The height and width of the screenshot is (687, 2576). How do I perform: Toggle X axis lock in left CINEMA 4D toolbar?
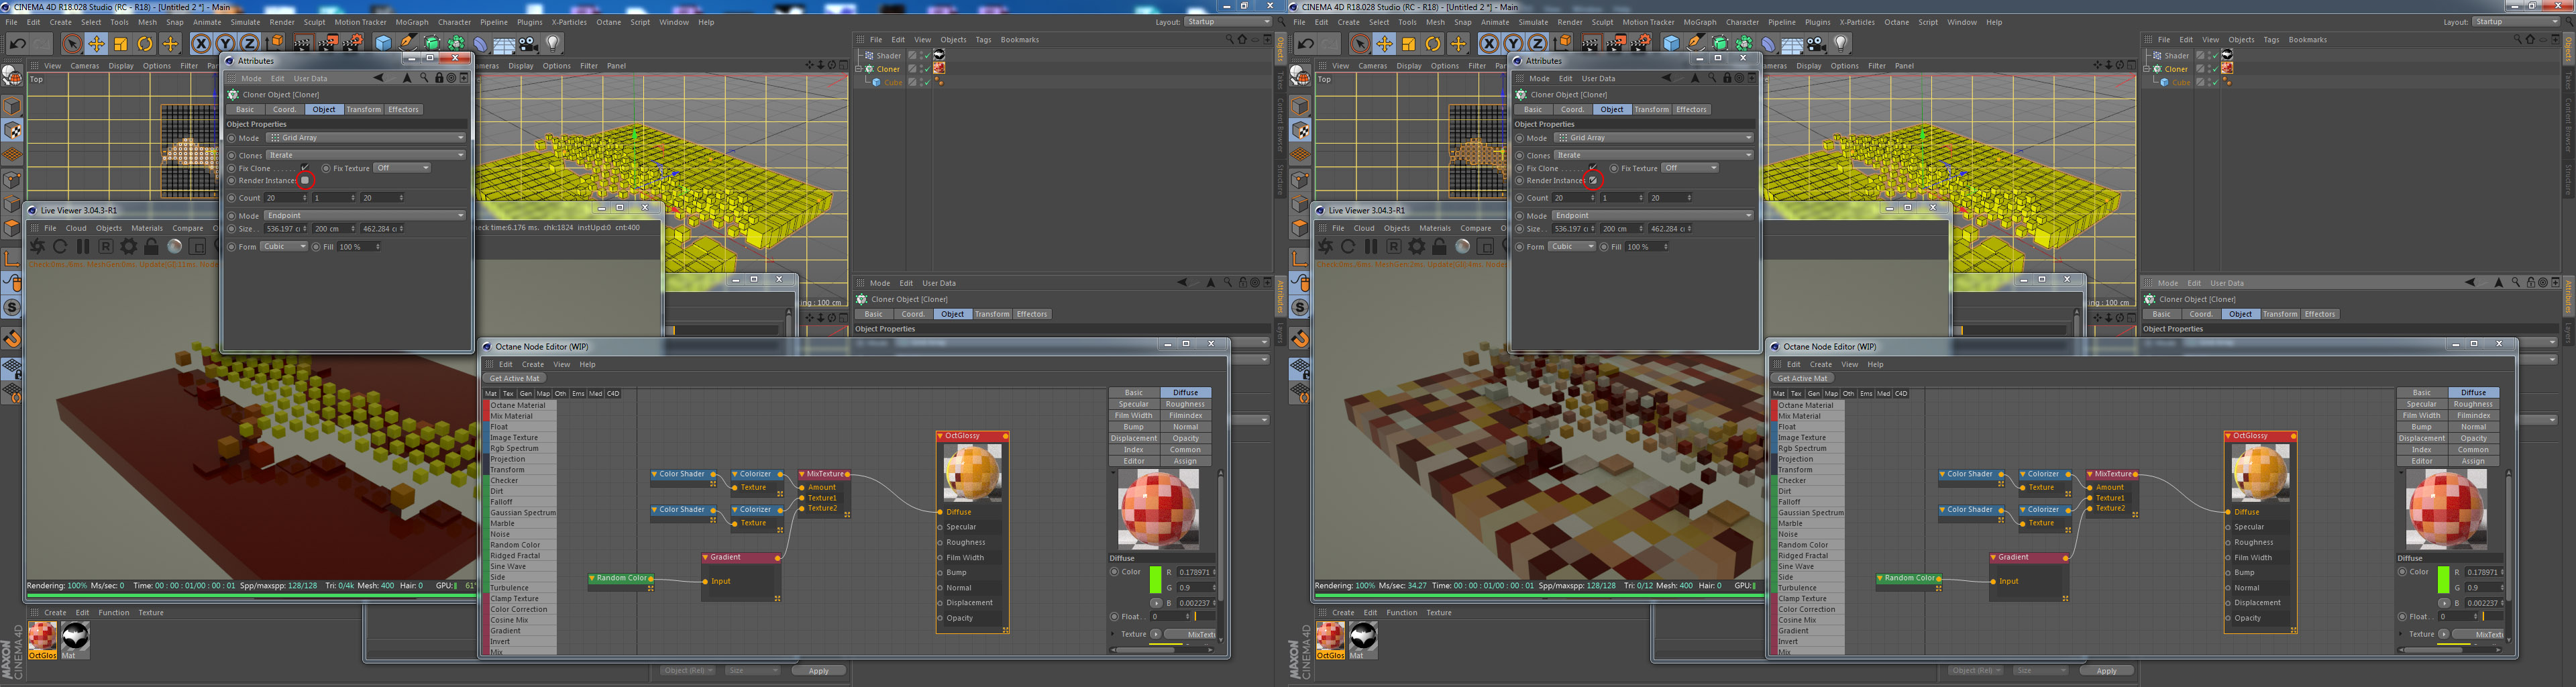tap(201, 43)
